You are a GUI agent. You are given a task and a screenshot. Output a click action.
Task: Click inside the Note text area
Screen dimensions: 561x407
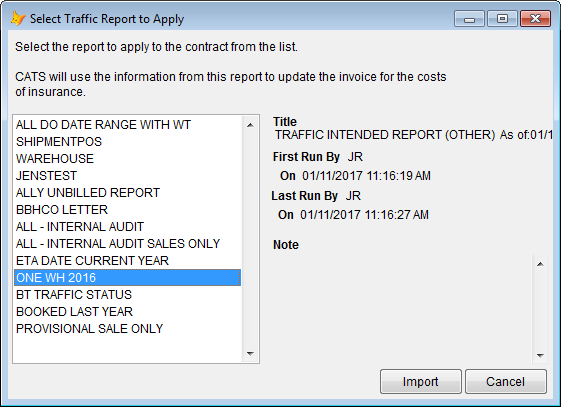403,309
